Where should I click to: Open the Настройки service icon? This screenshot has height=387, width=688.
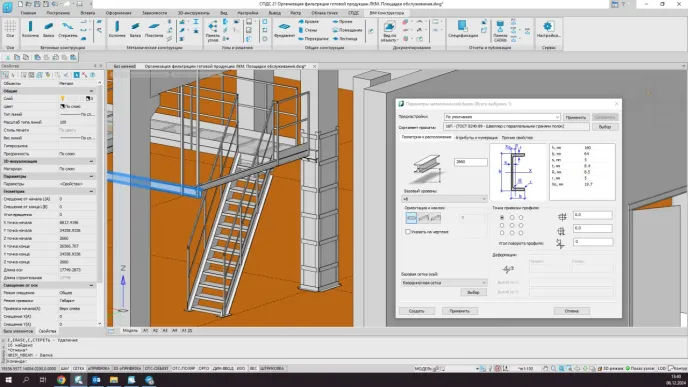point(548,29)
